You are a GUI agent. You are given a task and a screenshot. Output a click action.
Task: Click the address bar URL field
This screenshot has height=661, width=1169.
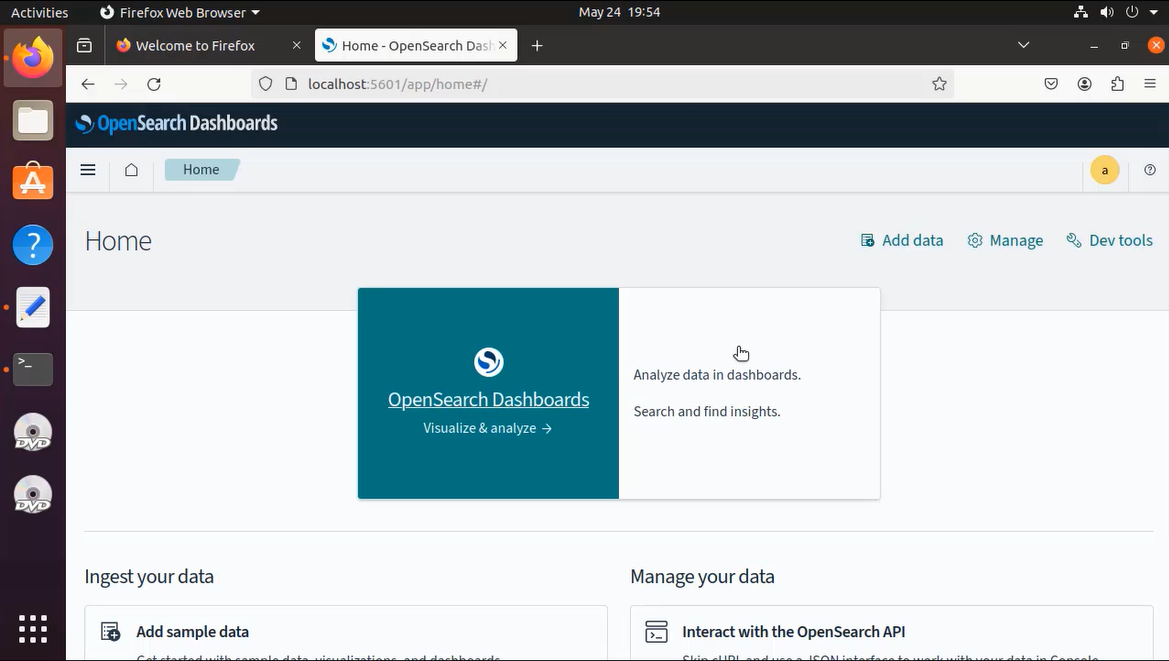602,84
